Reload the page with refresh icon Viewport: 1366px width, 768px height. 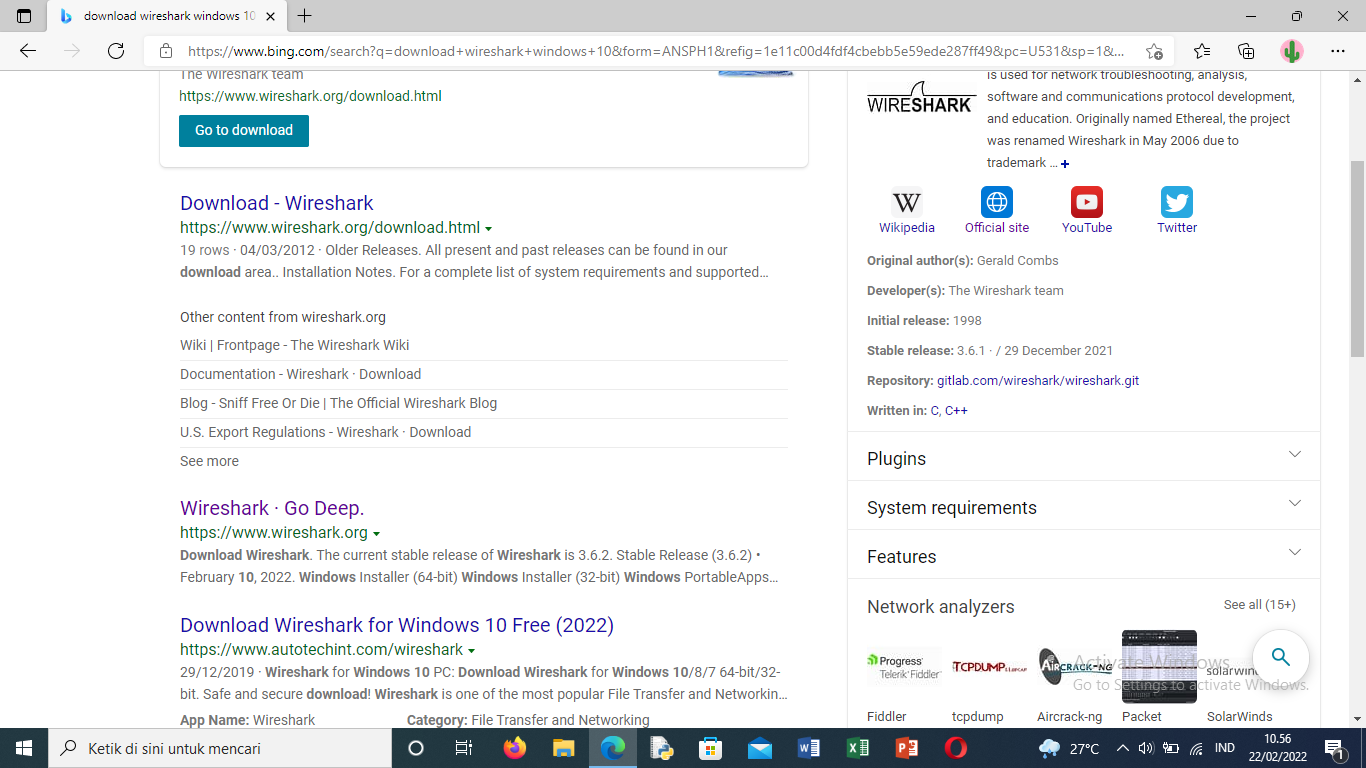point(116,51)
